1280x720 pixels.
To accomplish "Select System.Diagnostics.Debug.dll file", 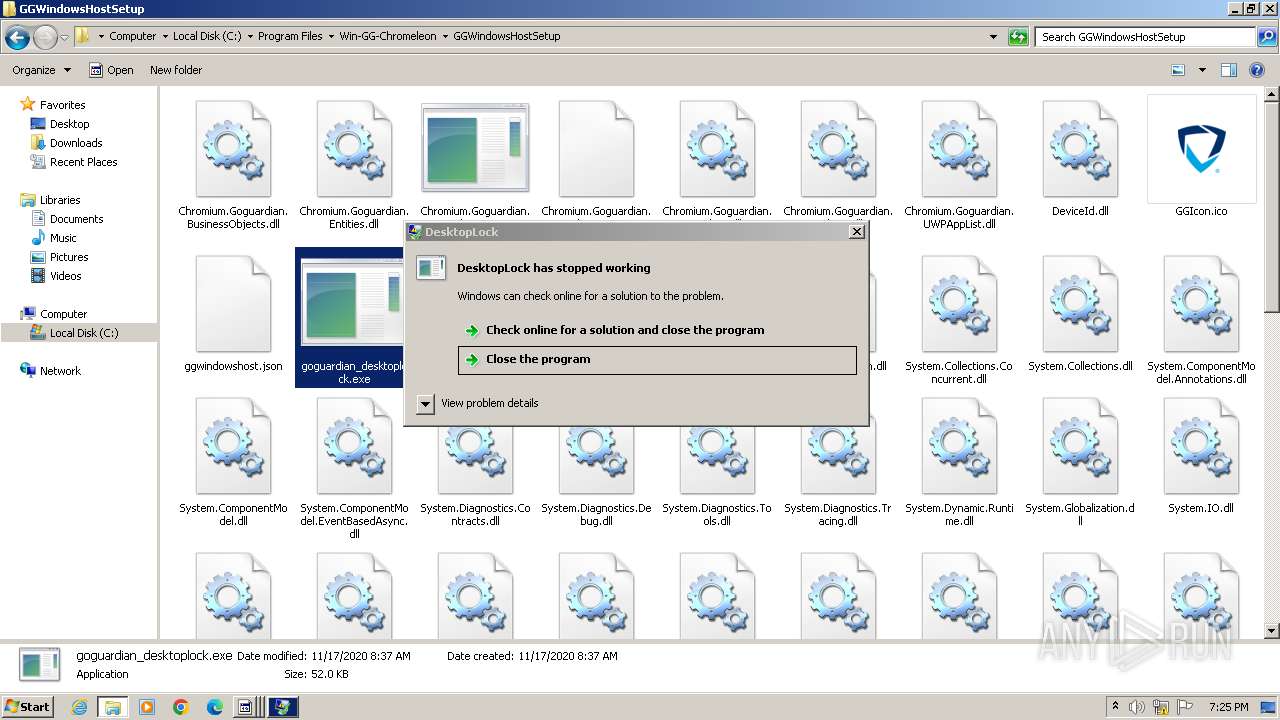I will (x=596, y=460).
